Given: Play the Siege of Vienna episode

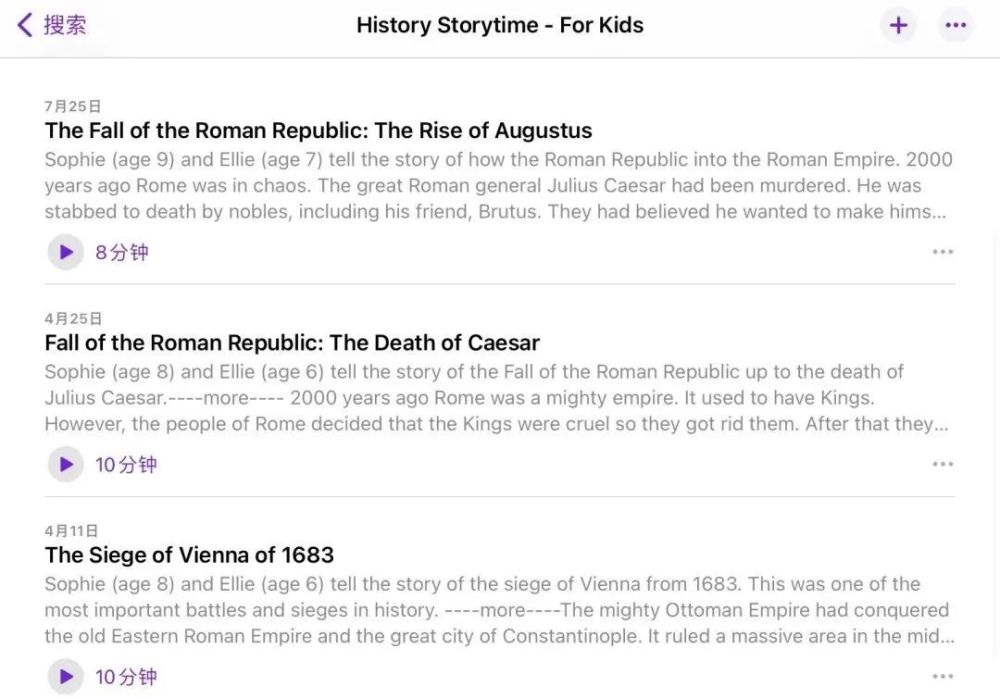Looking at the screenshot, I should coord(66,676).
